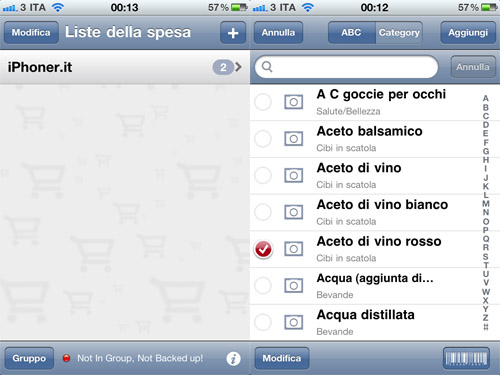Open the barcode scanner icon
This screenshot has width=500, height=375.
pos(466,358)
